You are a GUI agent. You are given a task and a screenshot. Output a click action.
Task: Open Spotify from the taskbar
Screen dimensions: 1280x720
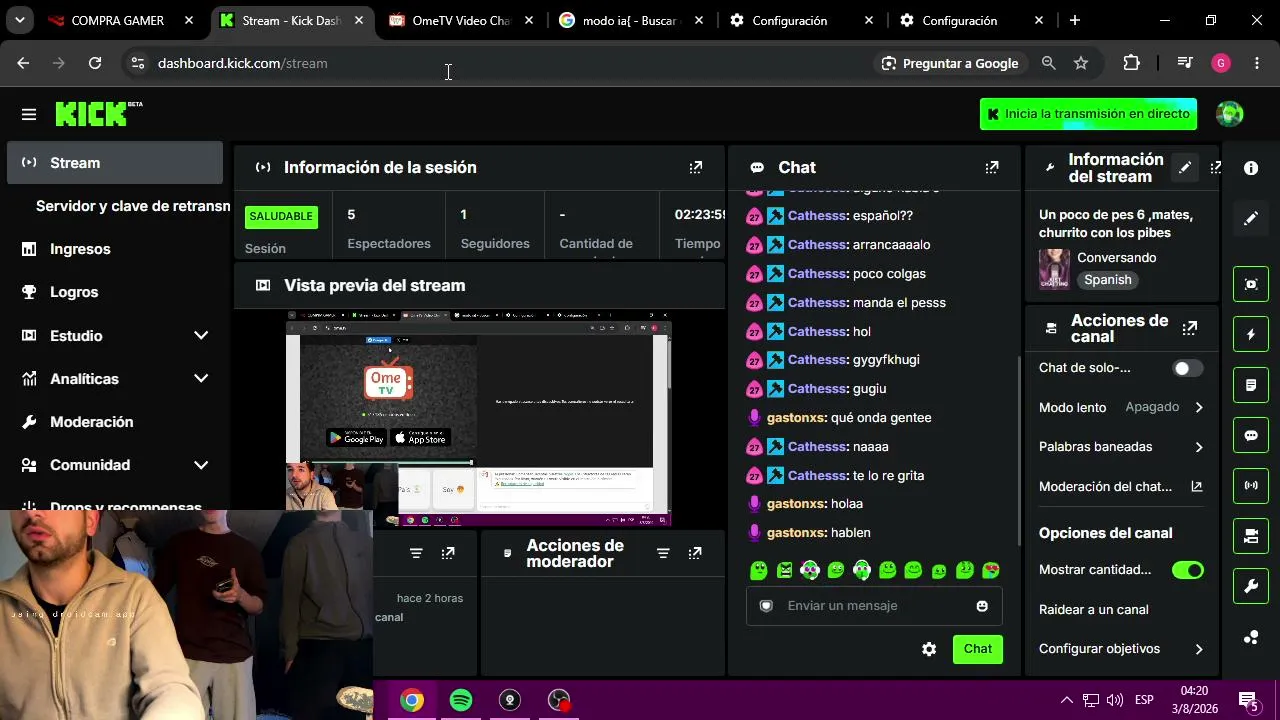461,700
